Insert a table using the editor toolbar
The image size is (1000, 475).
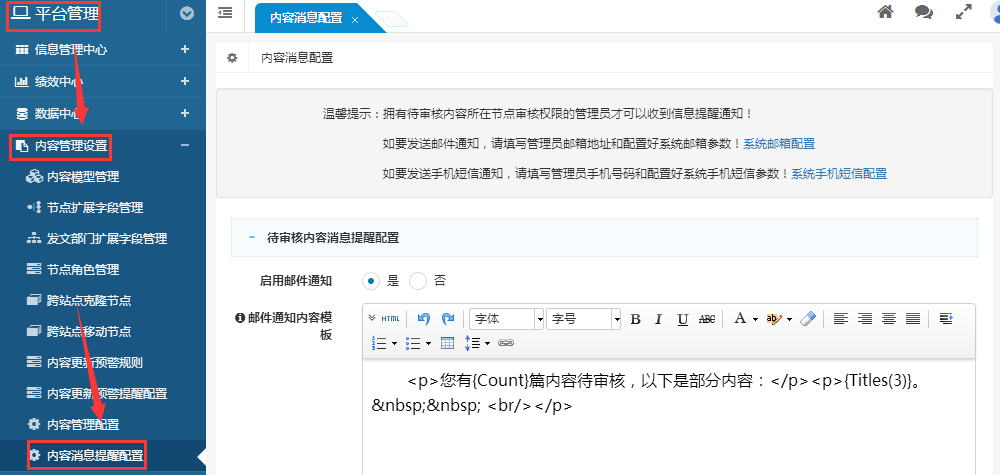point(447,343)
